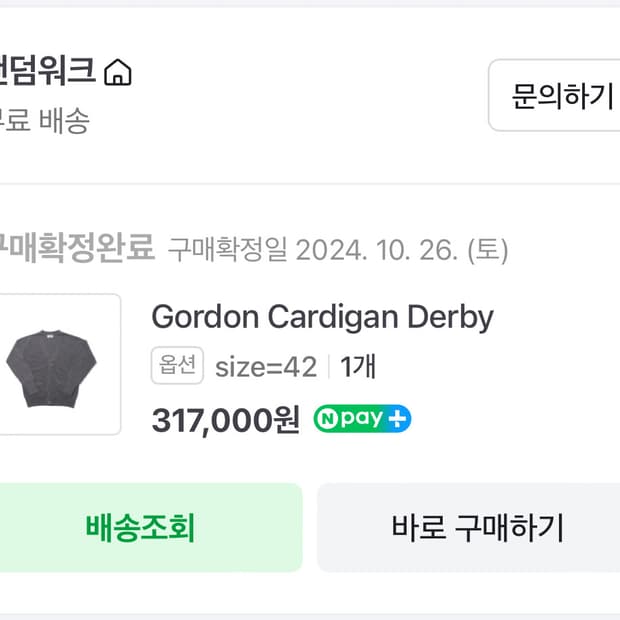
Task: Click the green N circle logo
Action: pos(326,419)
